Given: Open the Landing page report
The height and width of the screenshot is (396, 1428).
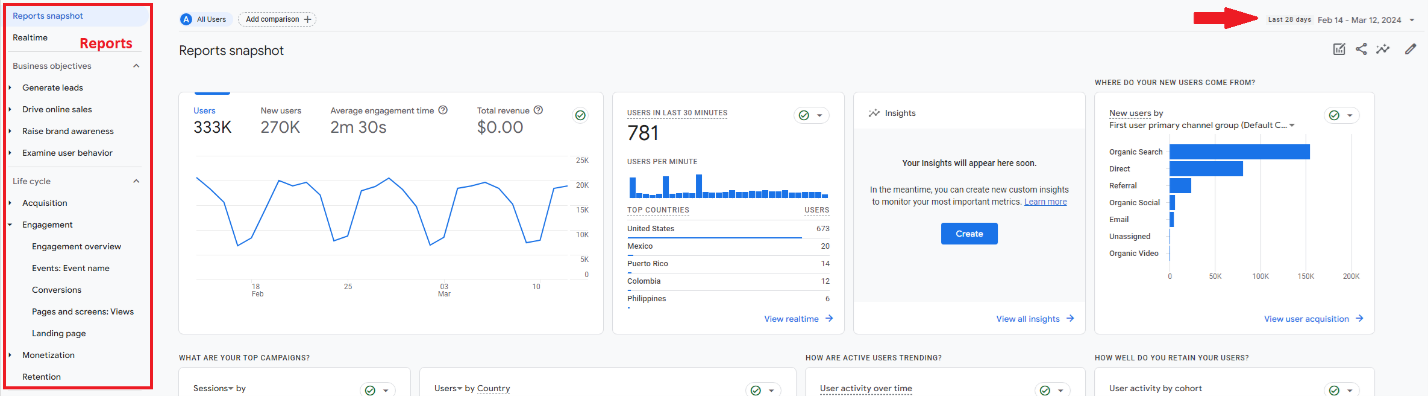Looking at the screenshot, I should click(58, 333).
